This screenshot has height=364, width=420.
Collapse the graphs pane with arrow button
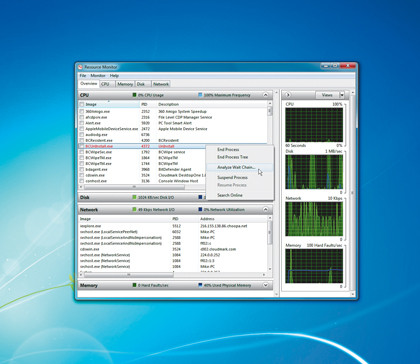click(288, 95)
